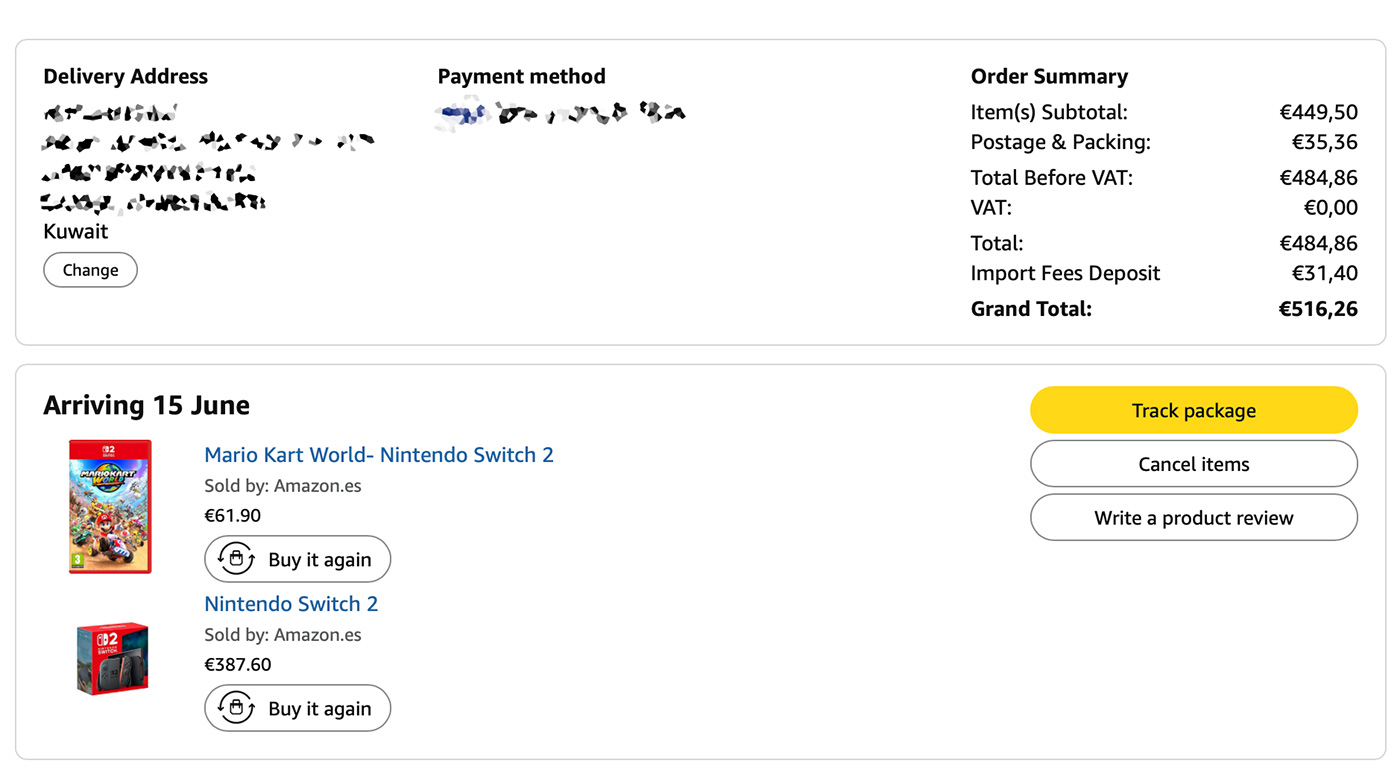Click the €387.60 price of Switch 2
Viewport: 1400px width, 778px height.
pyautogui.click(x=238, y=665)
